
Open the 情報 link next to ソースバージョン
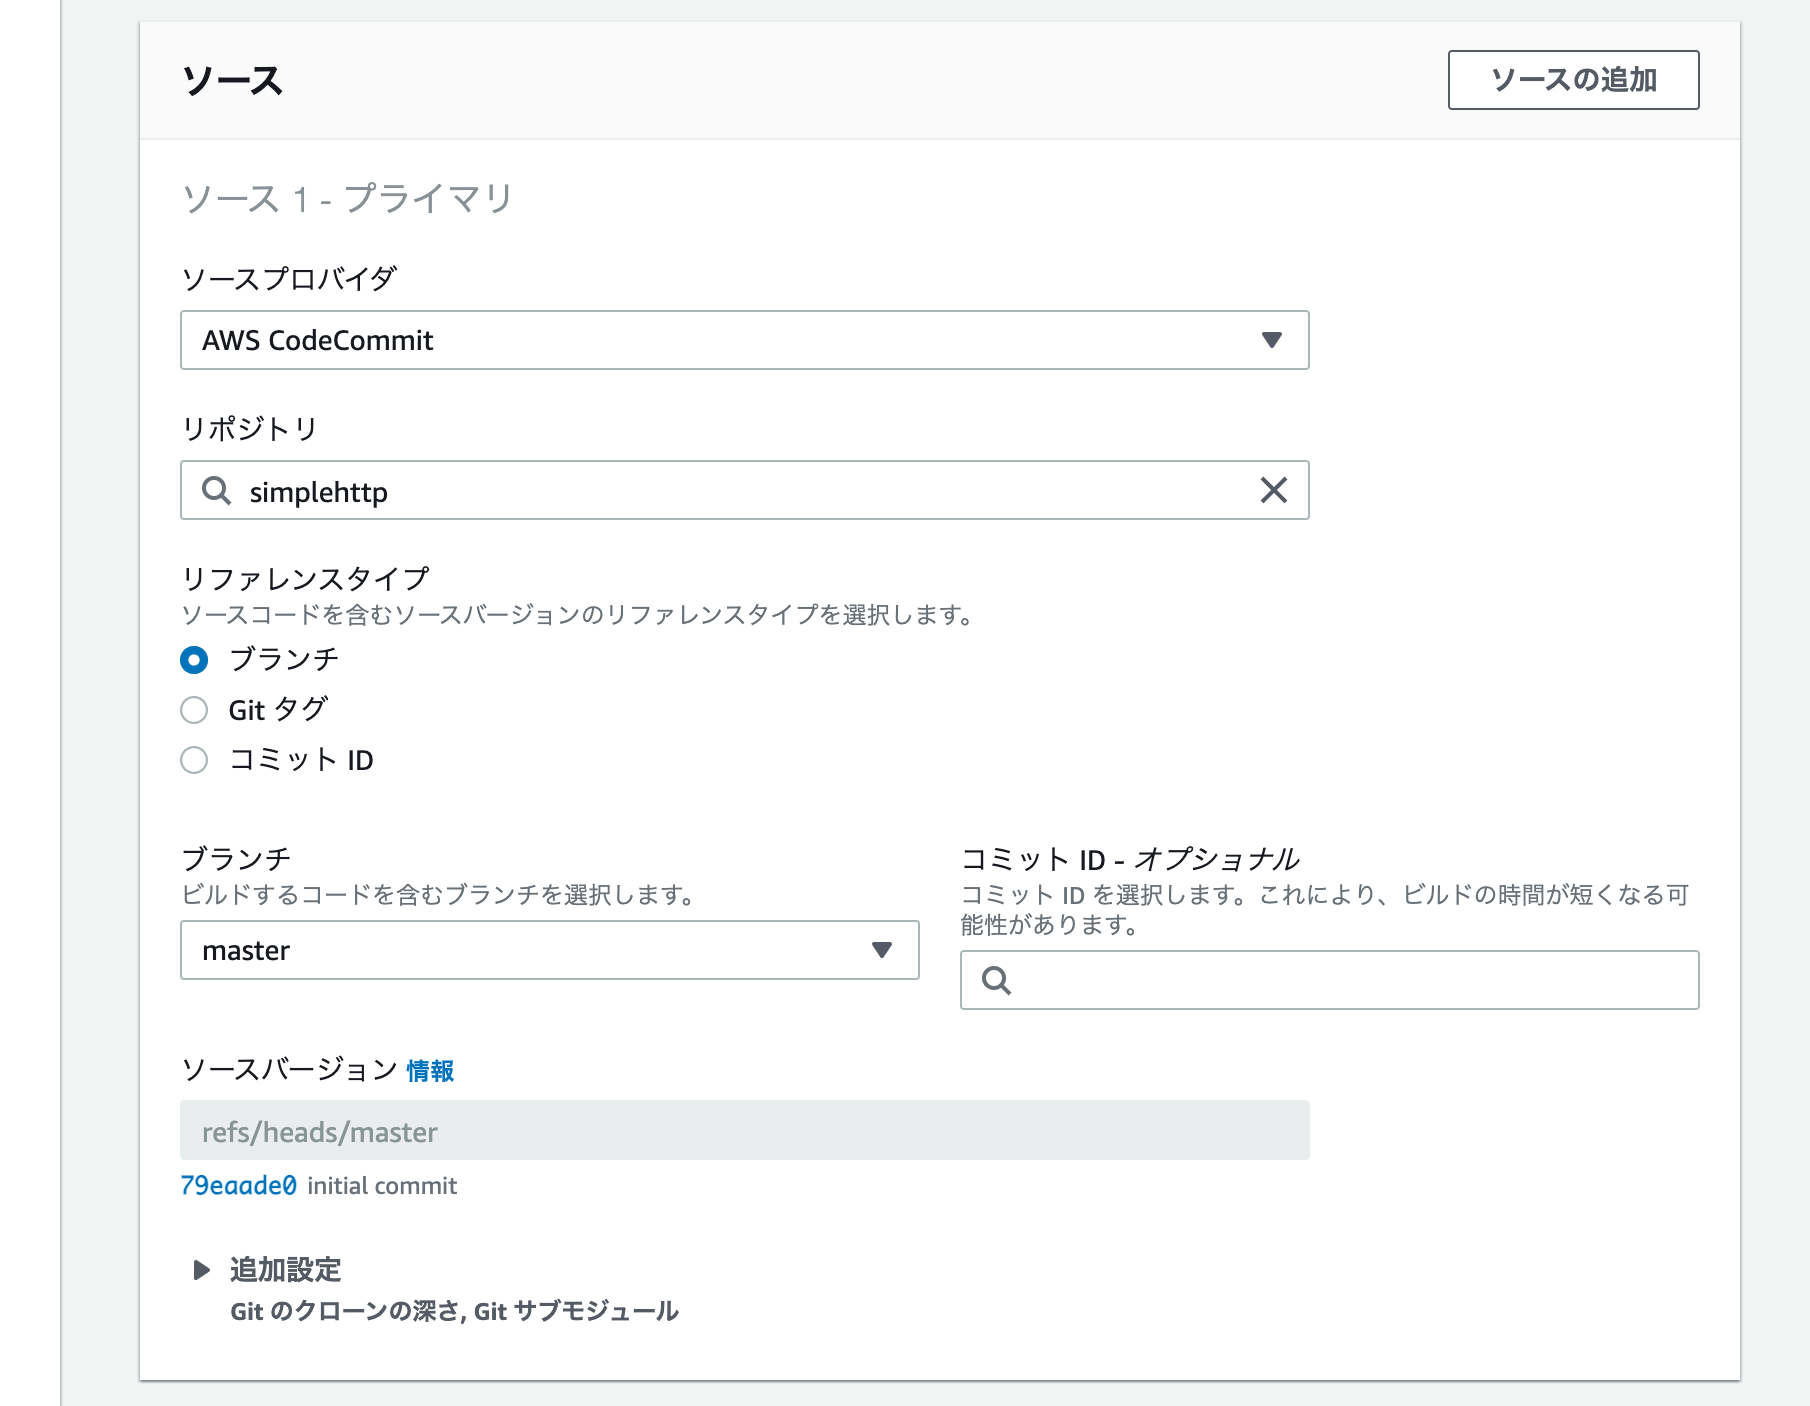[430, 1070]
